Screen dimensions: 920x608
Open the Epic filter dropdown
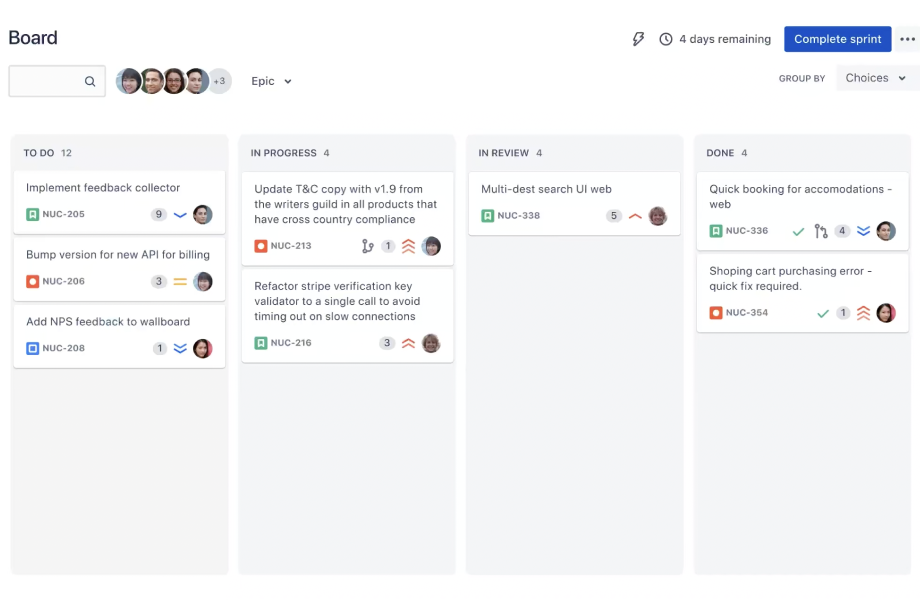click(270, 81)
